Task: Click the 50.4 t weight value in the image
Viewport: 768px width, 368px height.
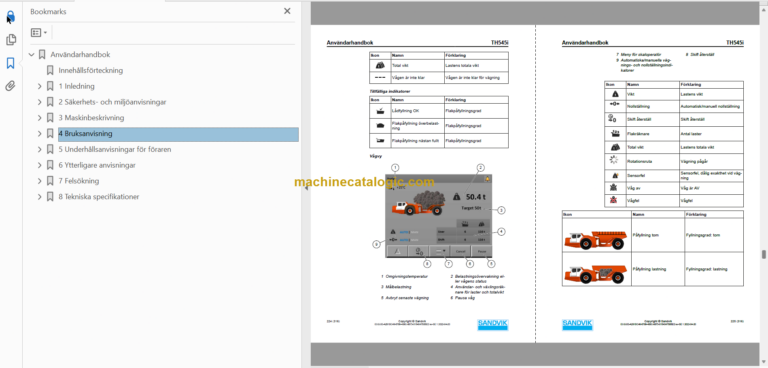Action: pyautogui.click(x=477, y=196)
